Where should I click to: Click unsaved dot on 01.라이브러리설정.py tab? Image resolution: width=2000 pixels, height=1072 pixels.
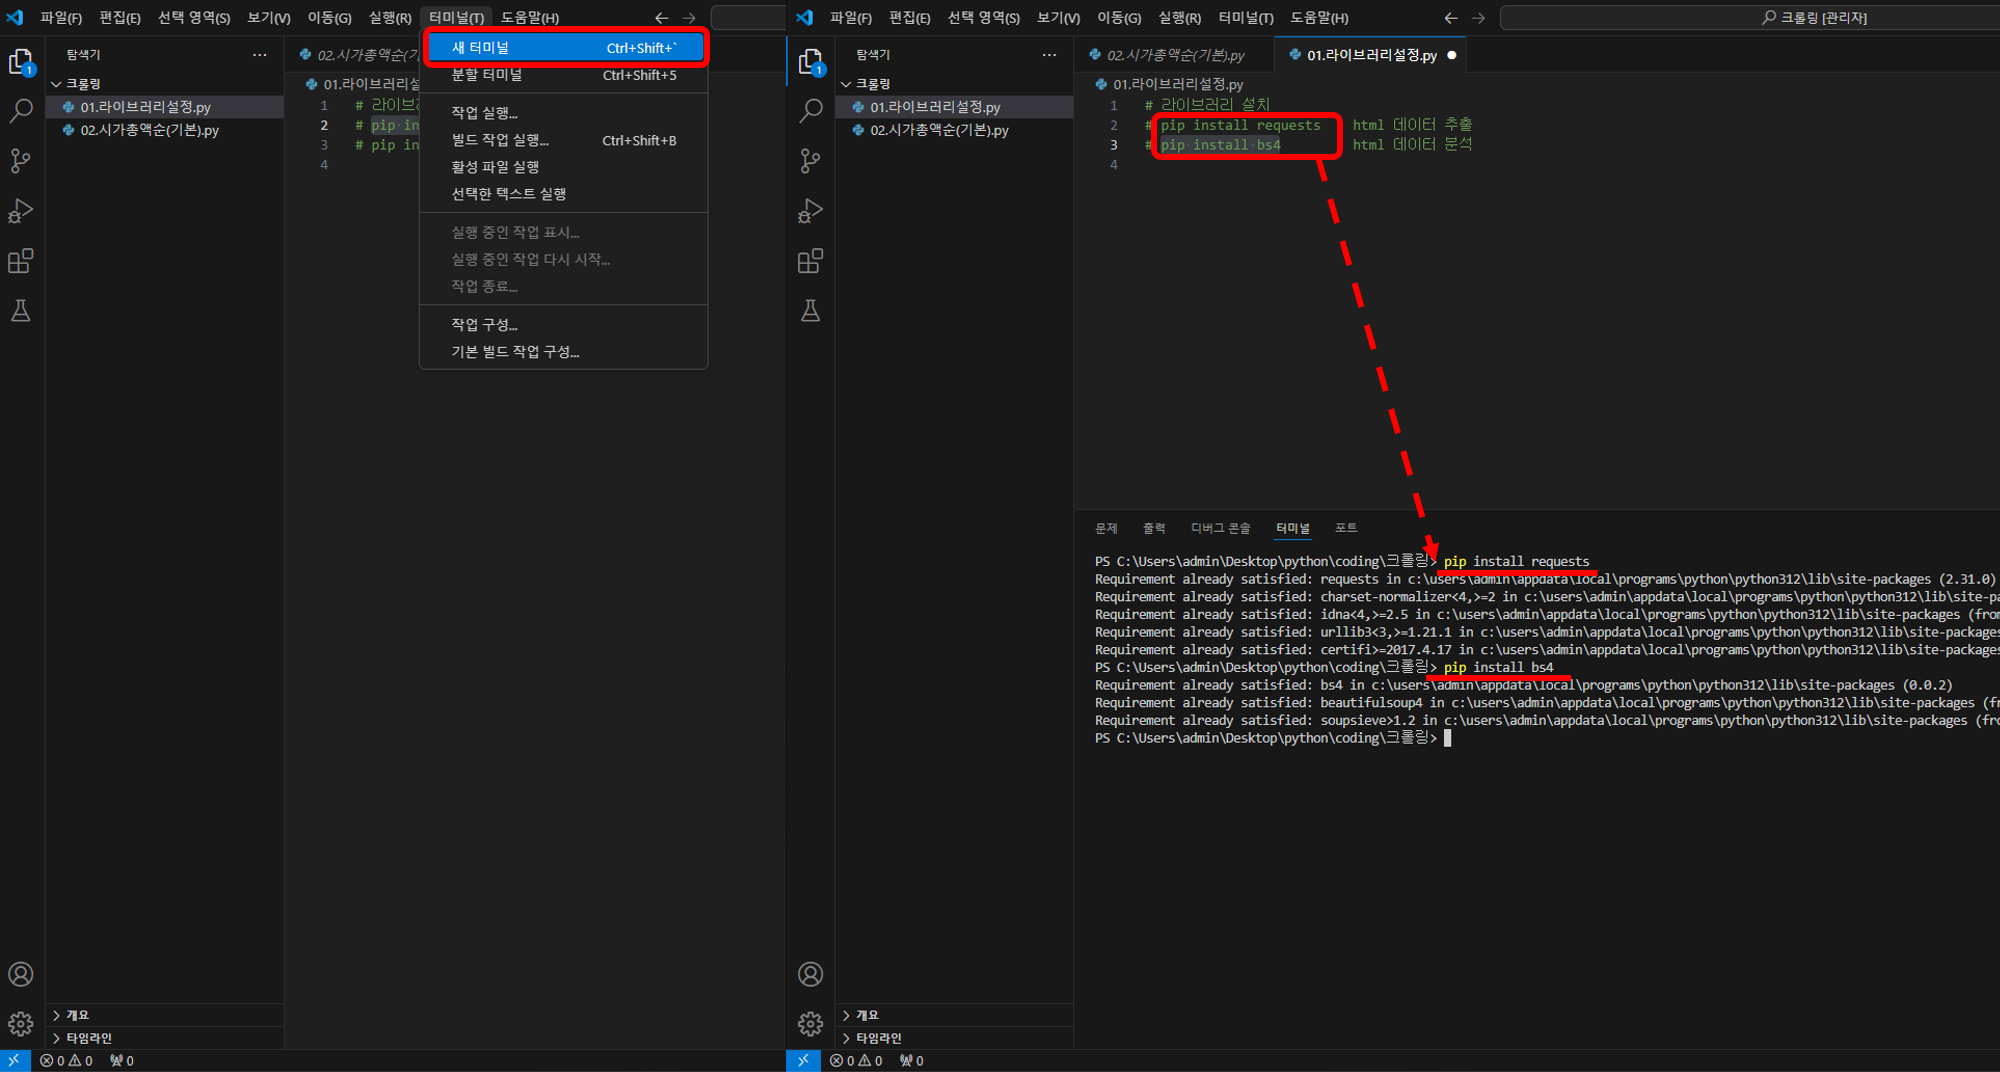click(1452, 55)
